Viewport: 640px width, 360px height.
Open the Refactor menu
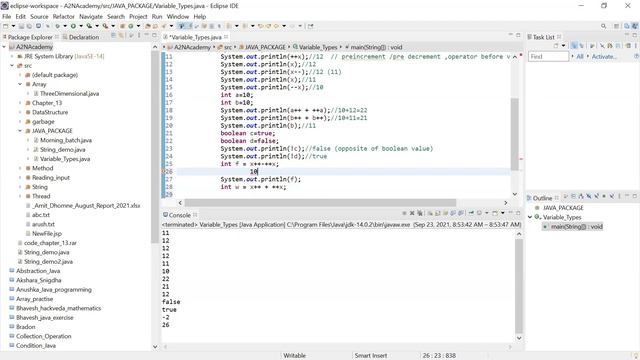pos(64,16)
